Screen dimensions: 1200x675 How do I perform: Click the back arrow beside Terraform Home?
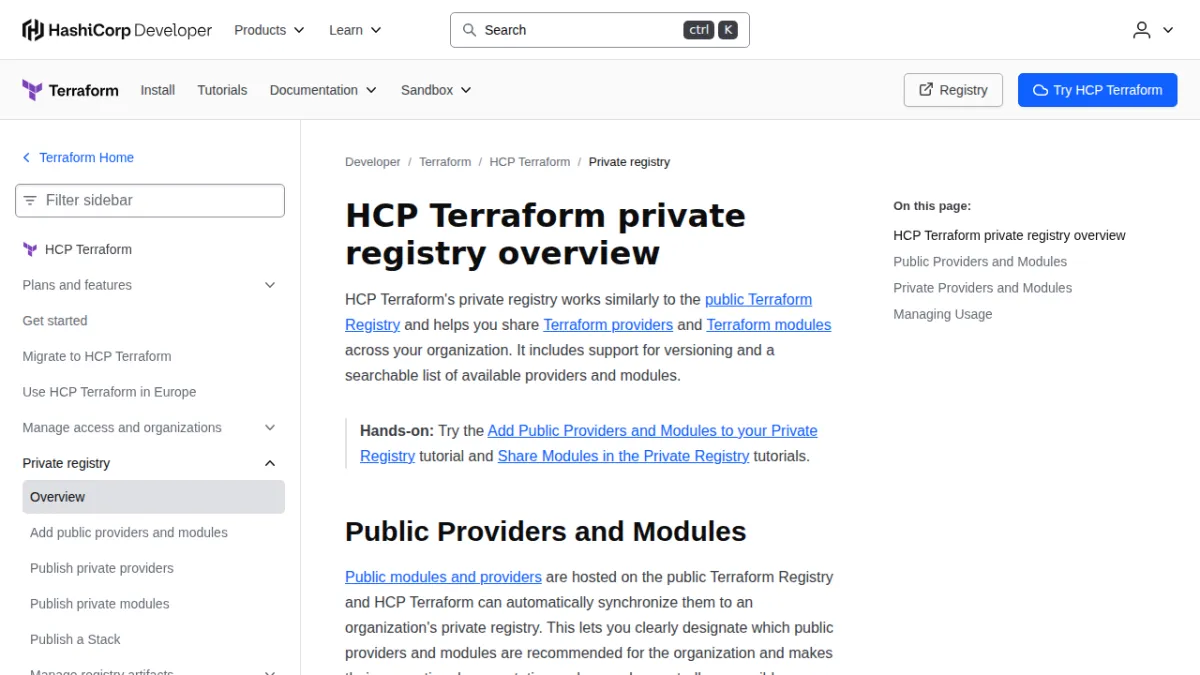click(27, 158)
